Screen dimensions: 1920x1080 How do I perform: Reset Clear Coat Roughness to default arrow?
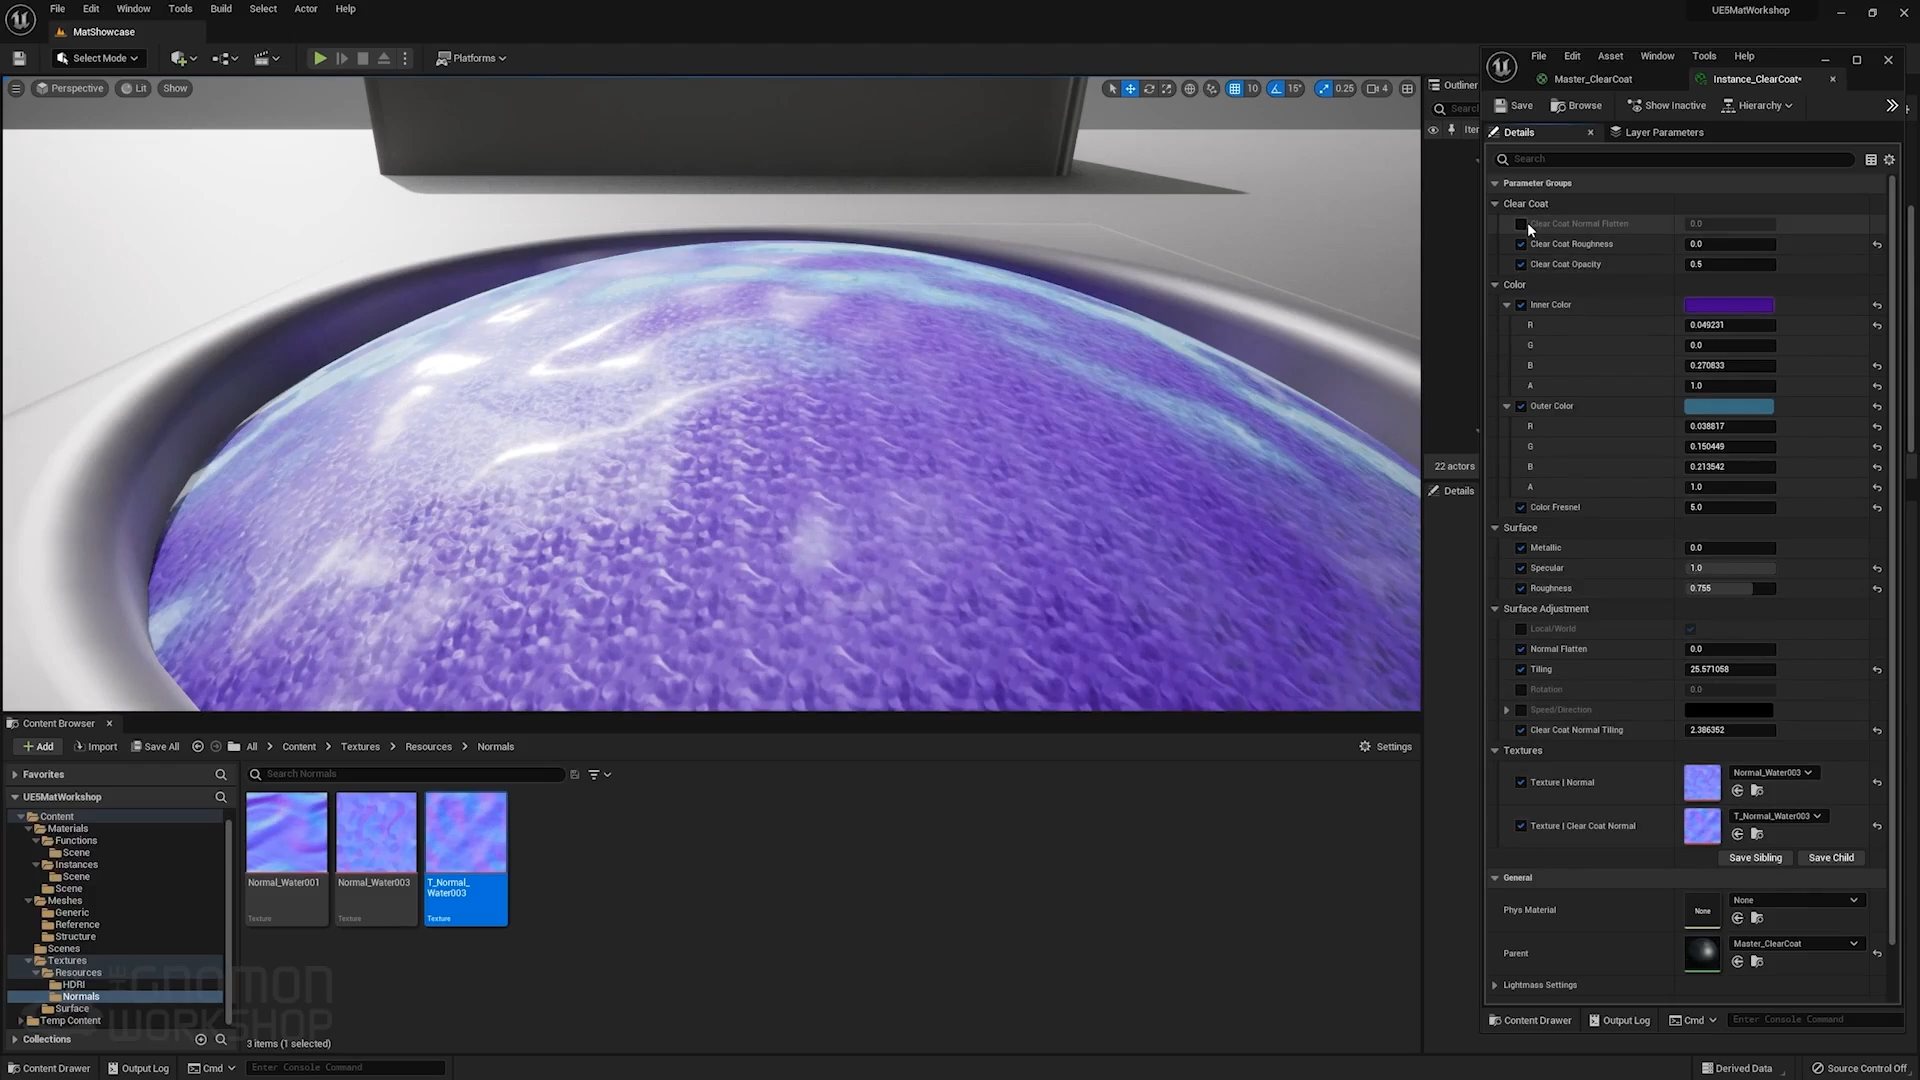[1877, 245]
